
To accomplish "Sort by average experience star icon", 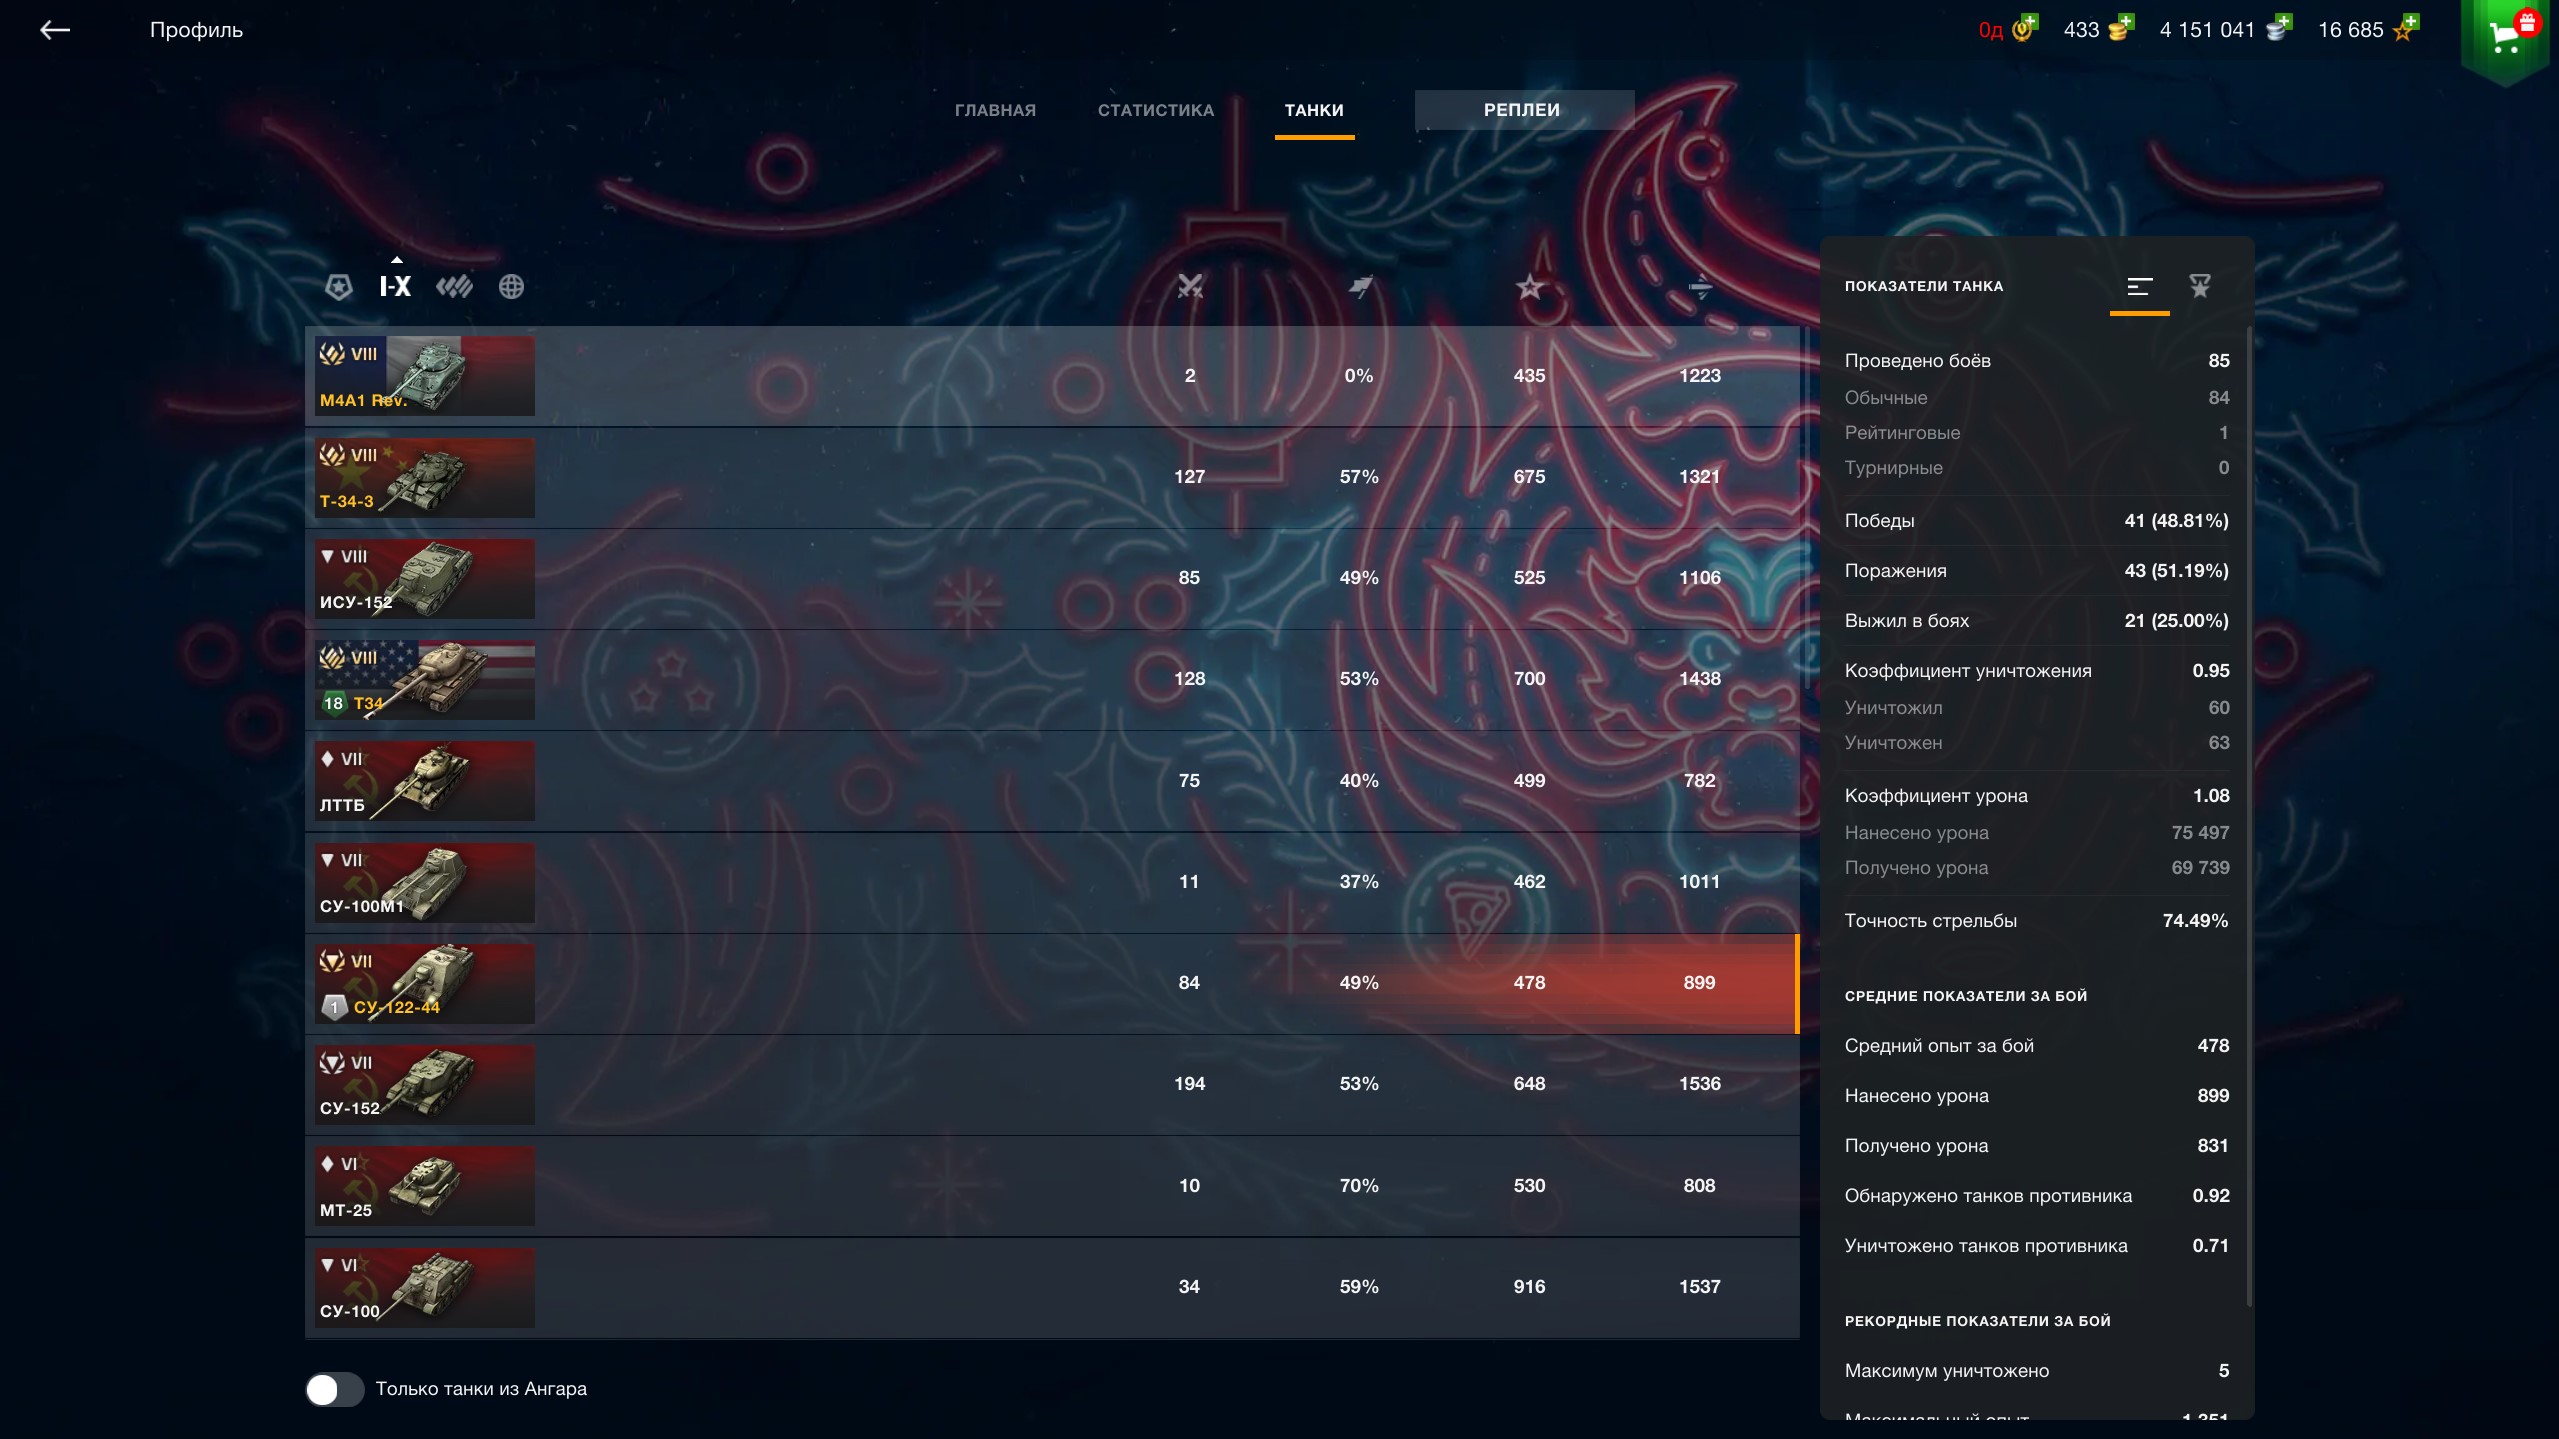I will click(x=1529, y=287).
